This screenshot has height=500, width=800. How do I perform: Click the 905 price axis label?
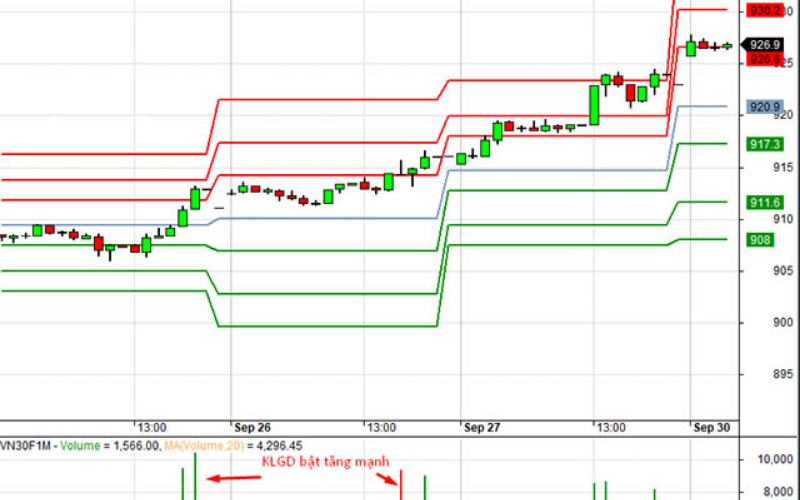[784, 270]
